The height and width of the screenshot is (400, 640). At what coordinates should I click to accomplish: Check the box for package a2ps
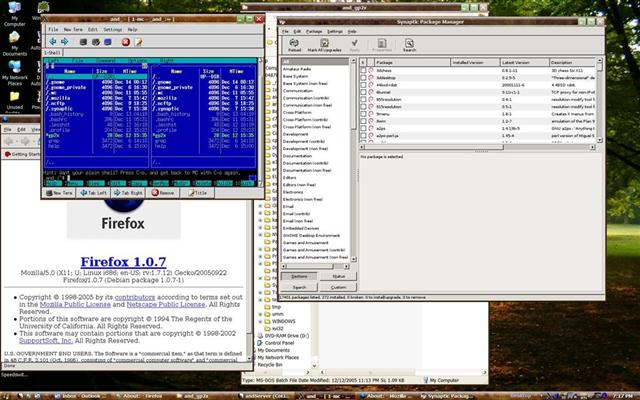tap(363, 129)
